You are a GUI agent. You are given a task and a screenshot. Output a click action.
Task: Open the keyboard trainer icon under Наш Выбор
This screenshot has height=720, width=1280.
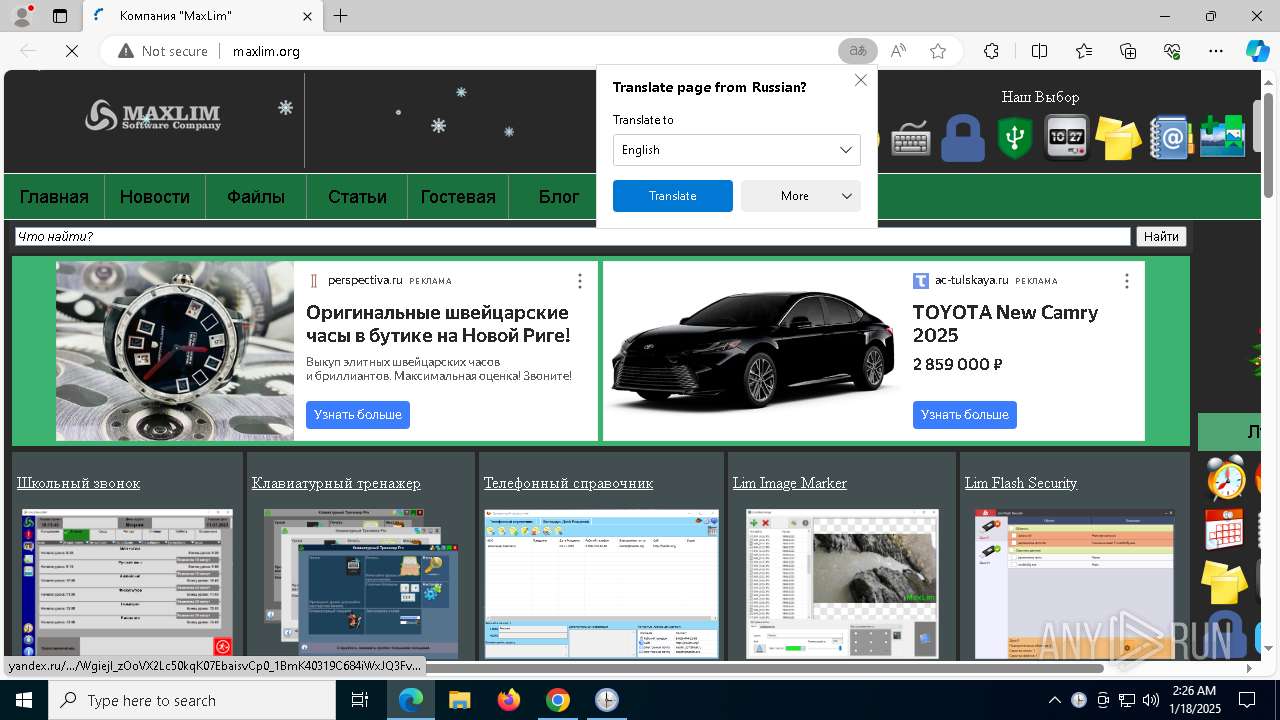[910, 138]
